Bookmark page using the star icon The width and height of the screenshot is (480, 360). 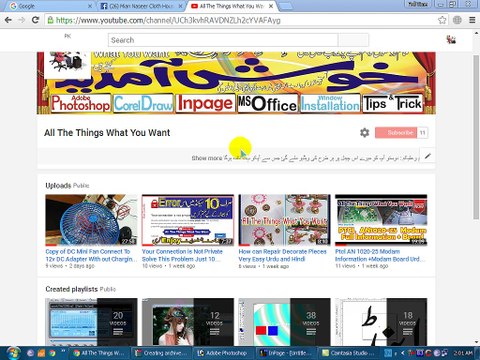[x=442, y=20]
